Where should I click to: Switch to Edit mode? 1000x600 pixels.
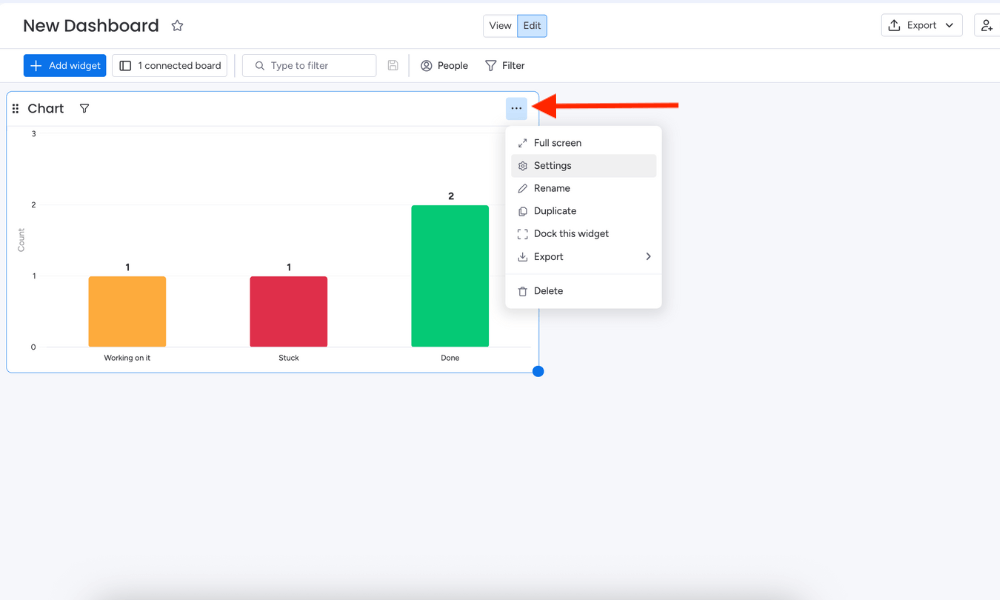(x=532, y=26)
